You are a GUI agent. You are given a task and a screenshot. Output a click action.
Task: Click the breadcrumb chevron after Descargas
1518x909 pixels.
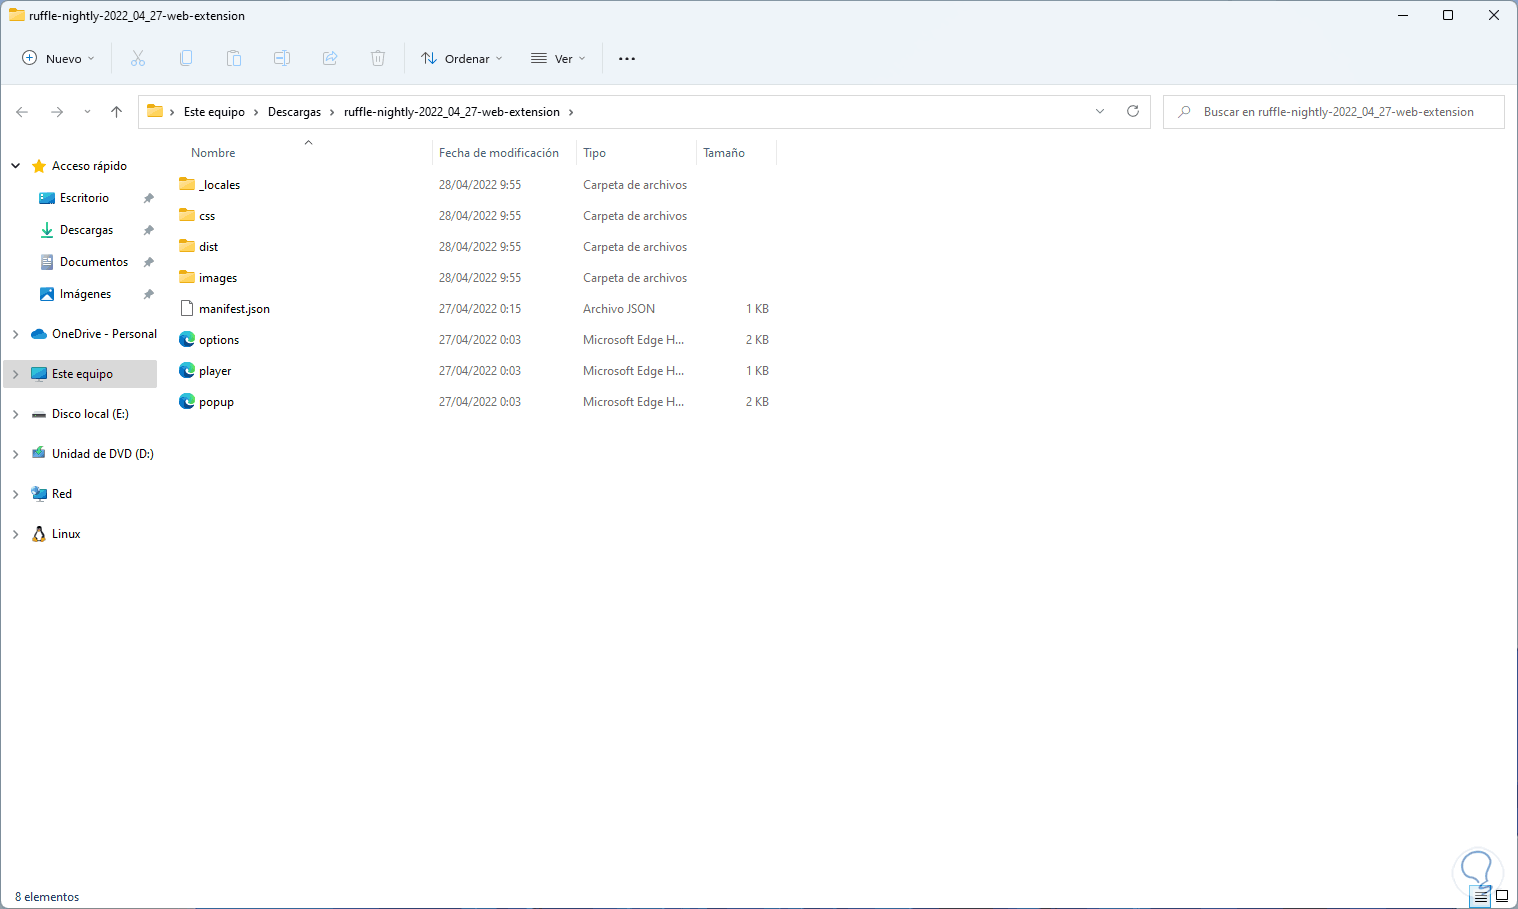coord(333,112)
